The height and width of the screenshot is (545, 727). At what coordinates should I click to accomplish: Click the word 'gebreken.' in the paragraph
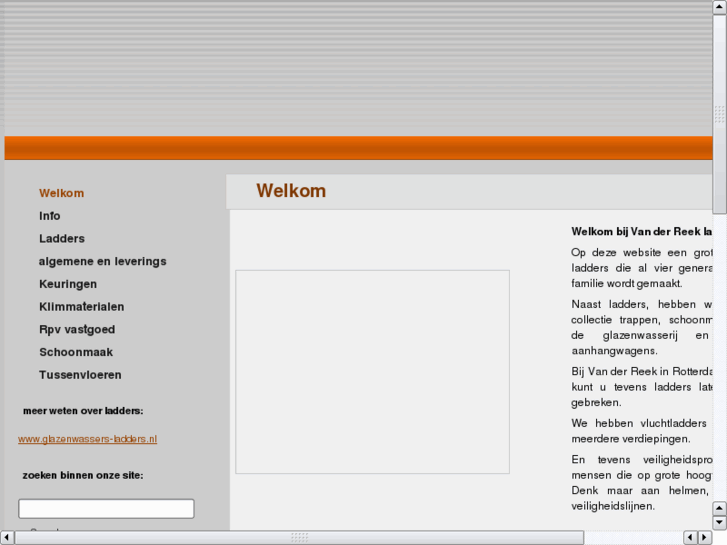pos(596,403)
